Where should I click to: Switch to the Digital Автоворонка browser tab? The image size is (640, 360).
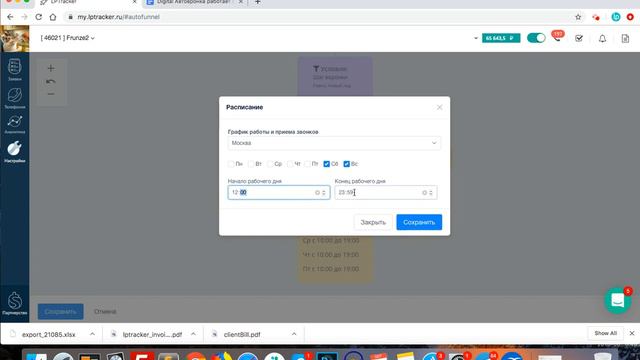click(x=194, y=2)
